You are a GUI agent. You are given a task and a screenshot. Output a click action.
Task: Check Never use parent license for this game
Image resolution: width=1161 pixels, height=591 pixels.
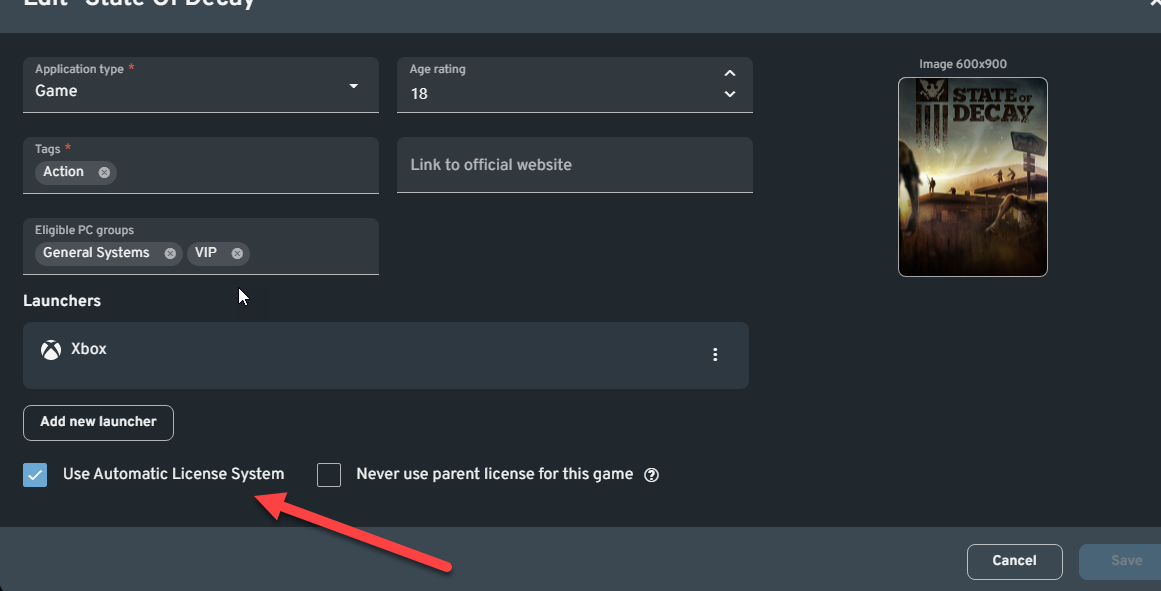click(x=329, y=475)
